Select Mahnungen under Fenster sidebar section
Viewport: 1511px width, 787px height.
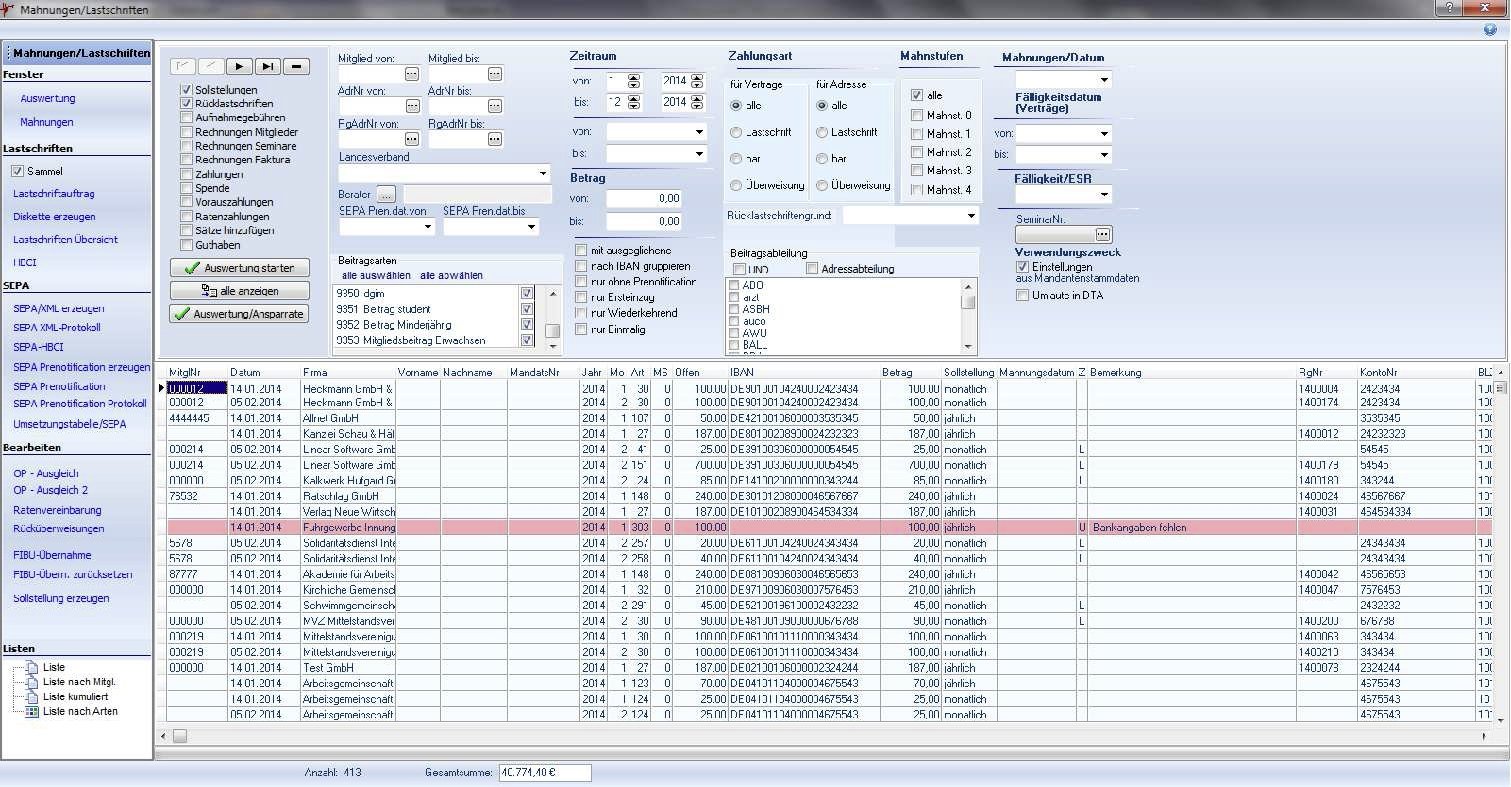[46, 122]
